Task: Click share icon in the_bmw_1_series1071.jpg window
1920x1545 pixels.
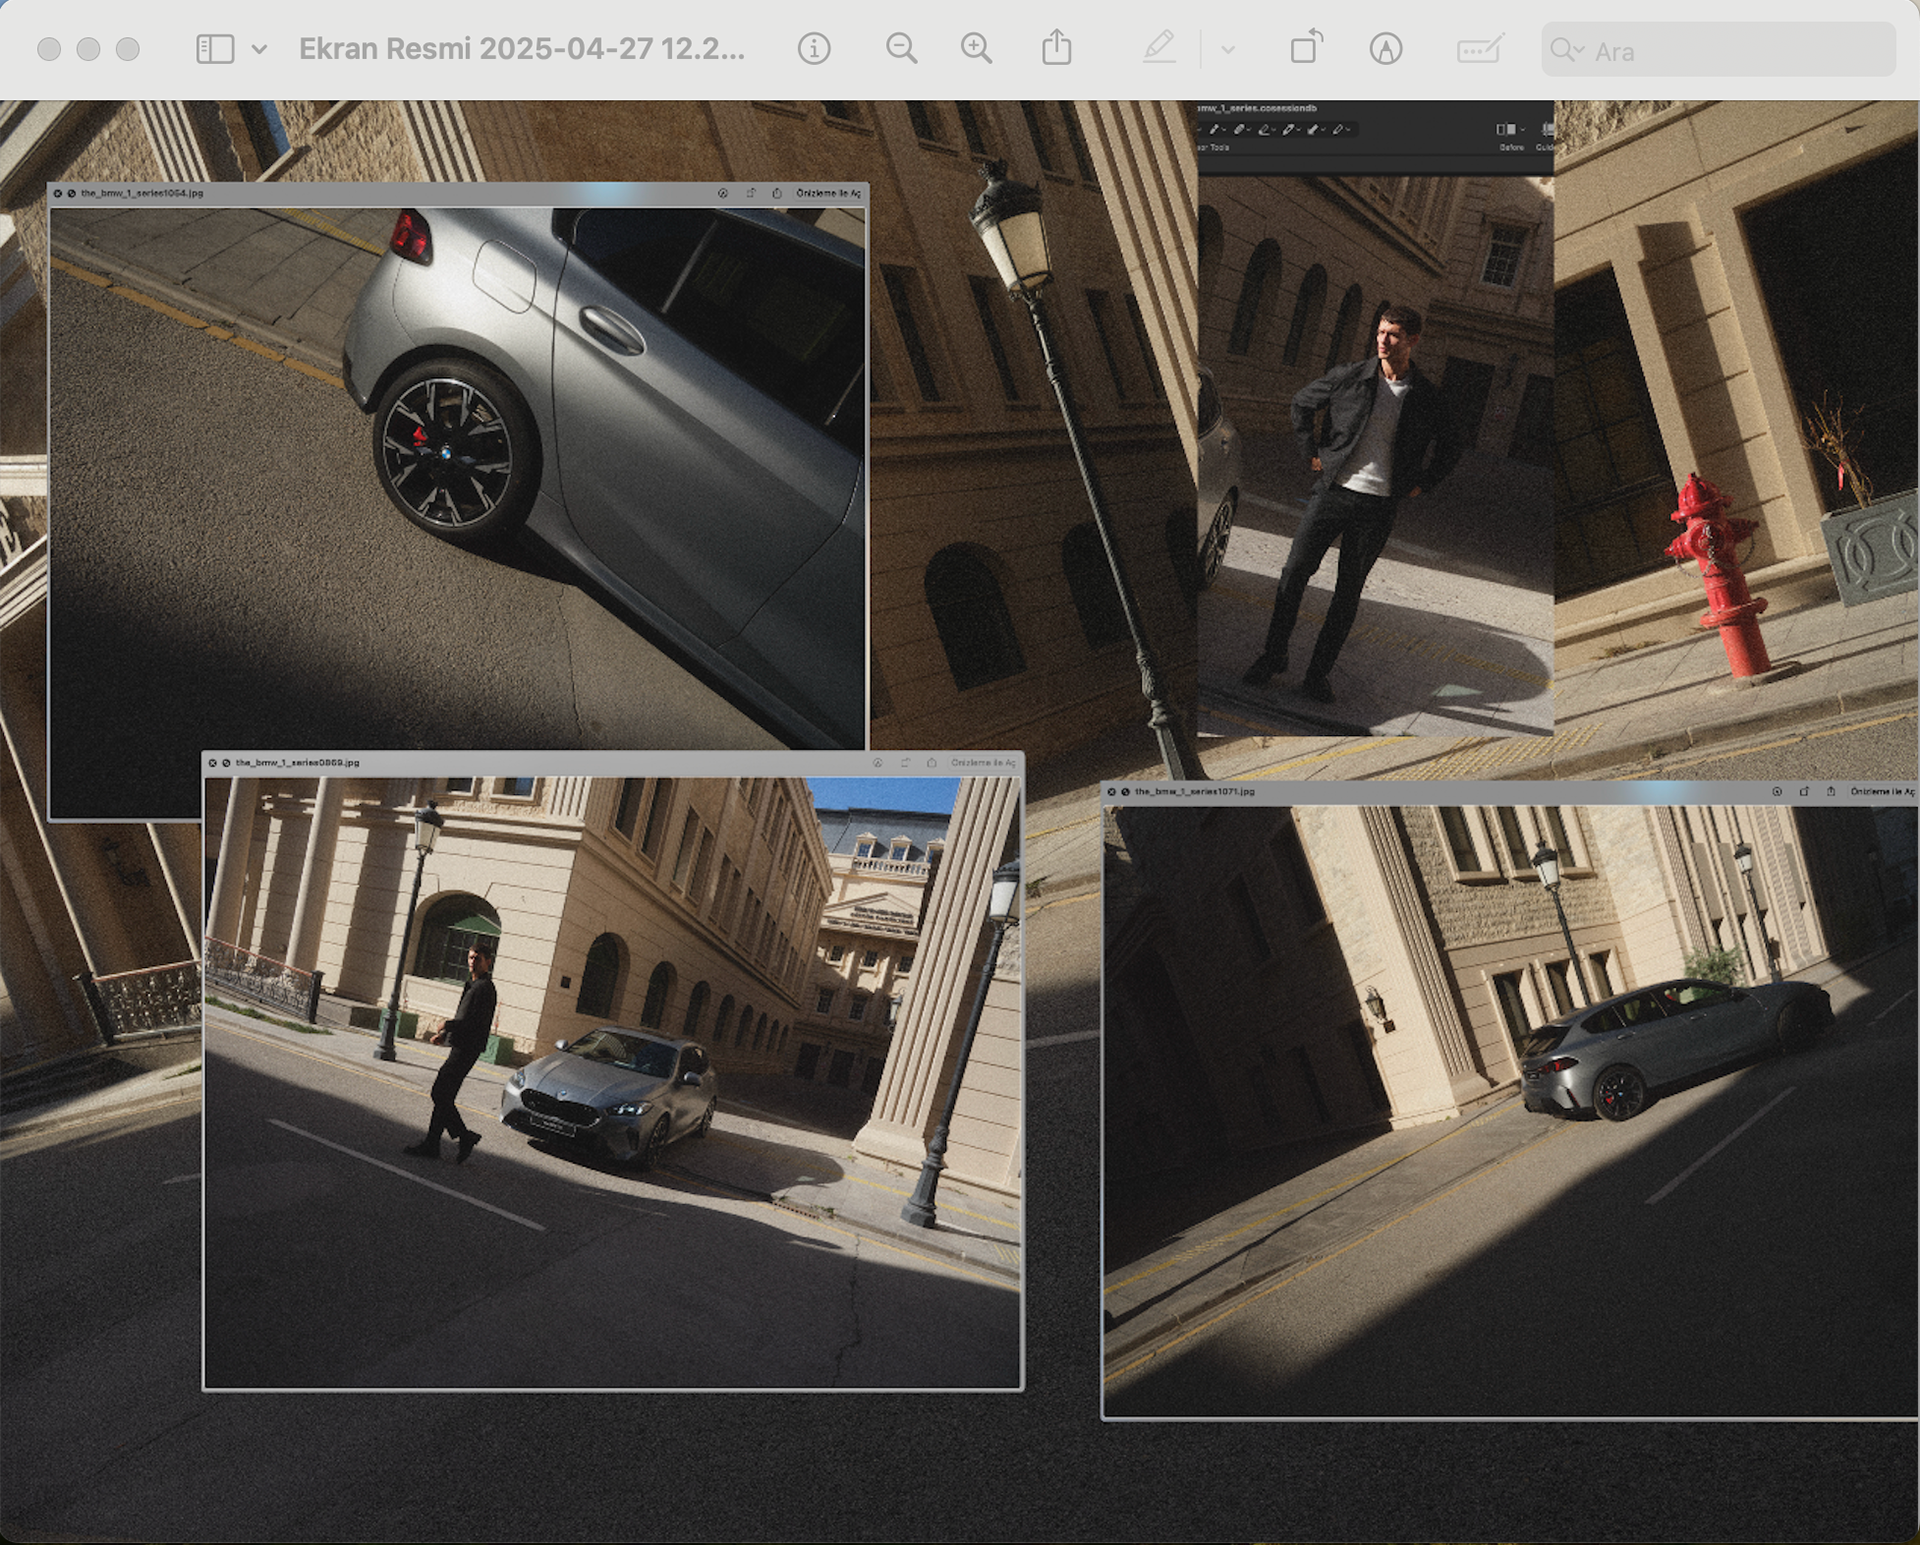Action: point(1831,791)
